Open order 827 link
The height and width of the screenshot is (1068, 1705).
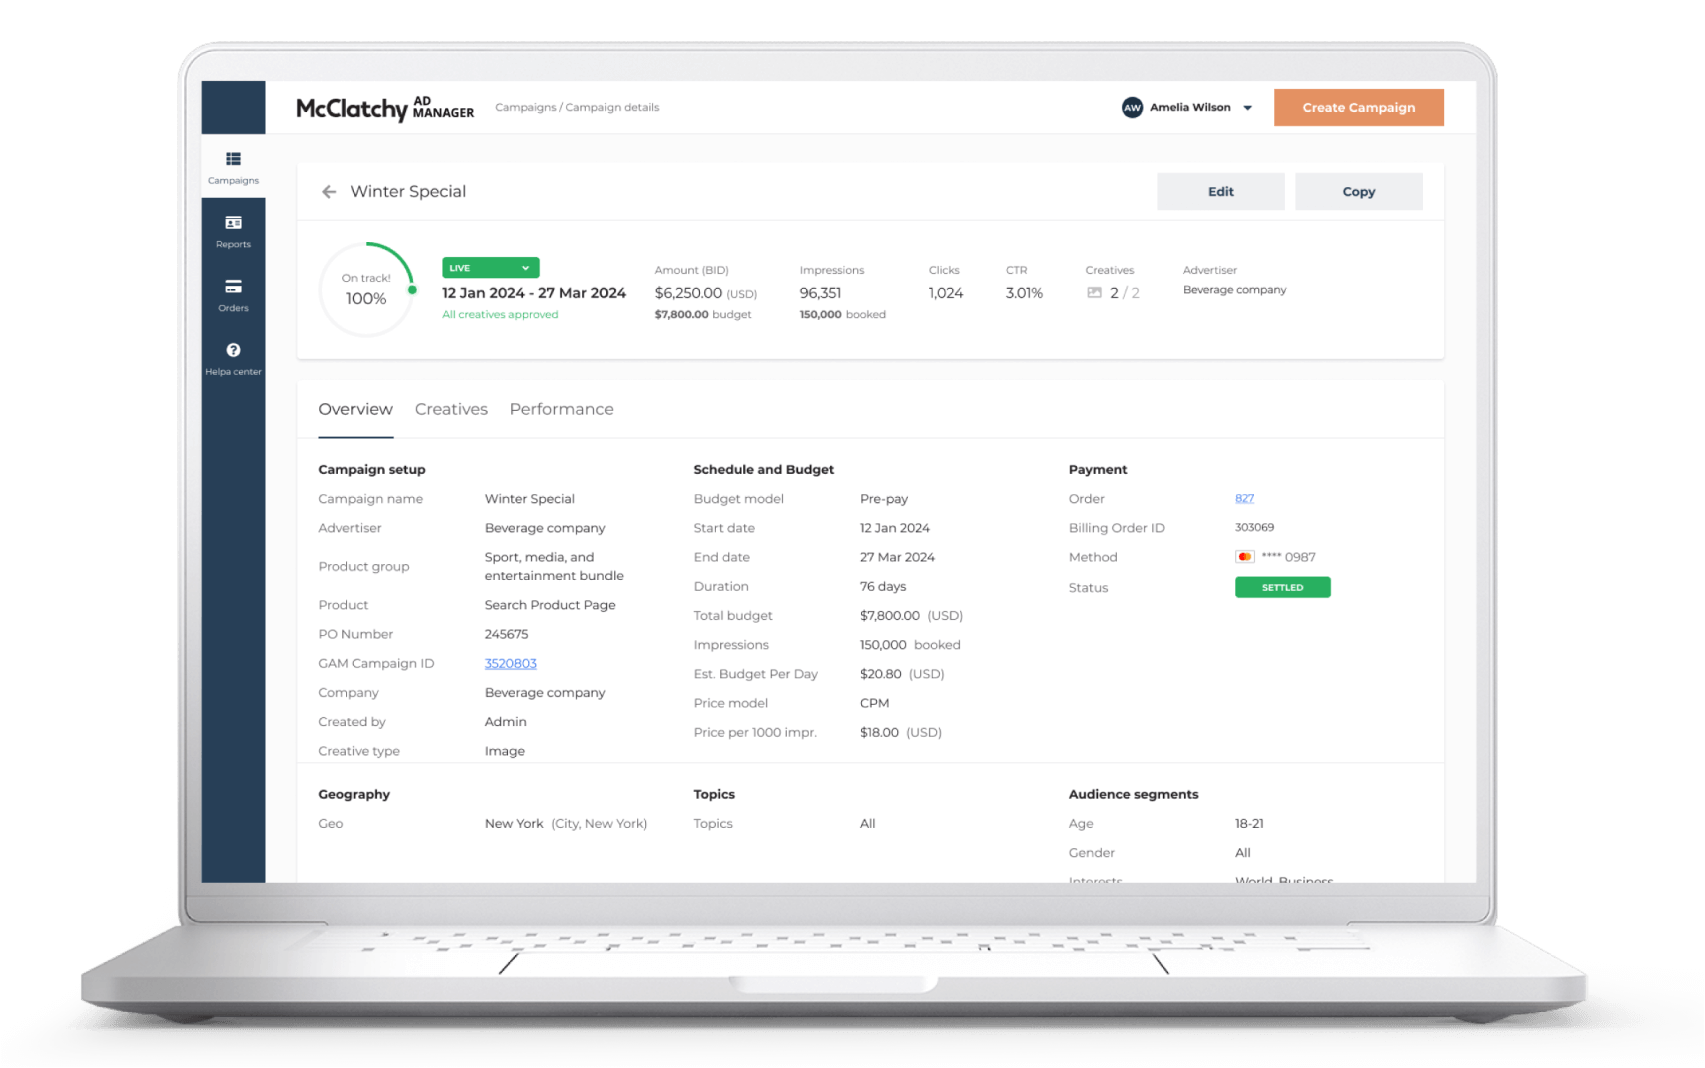[1244, 498]
